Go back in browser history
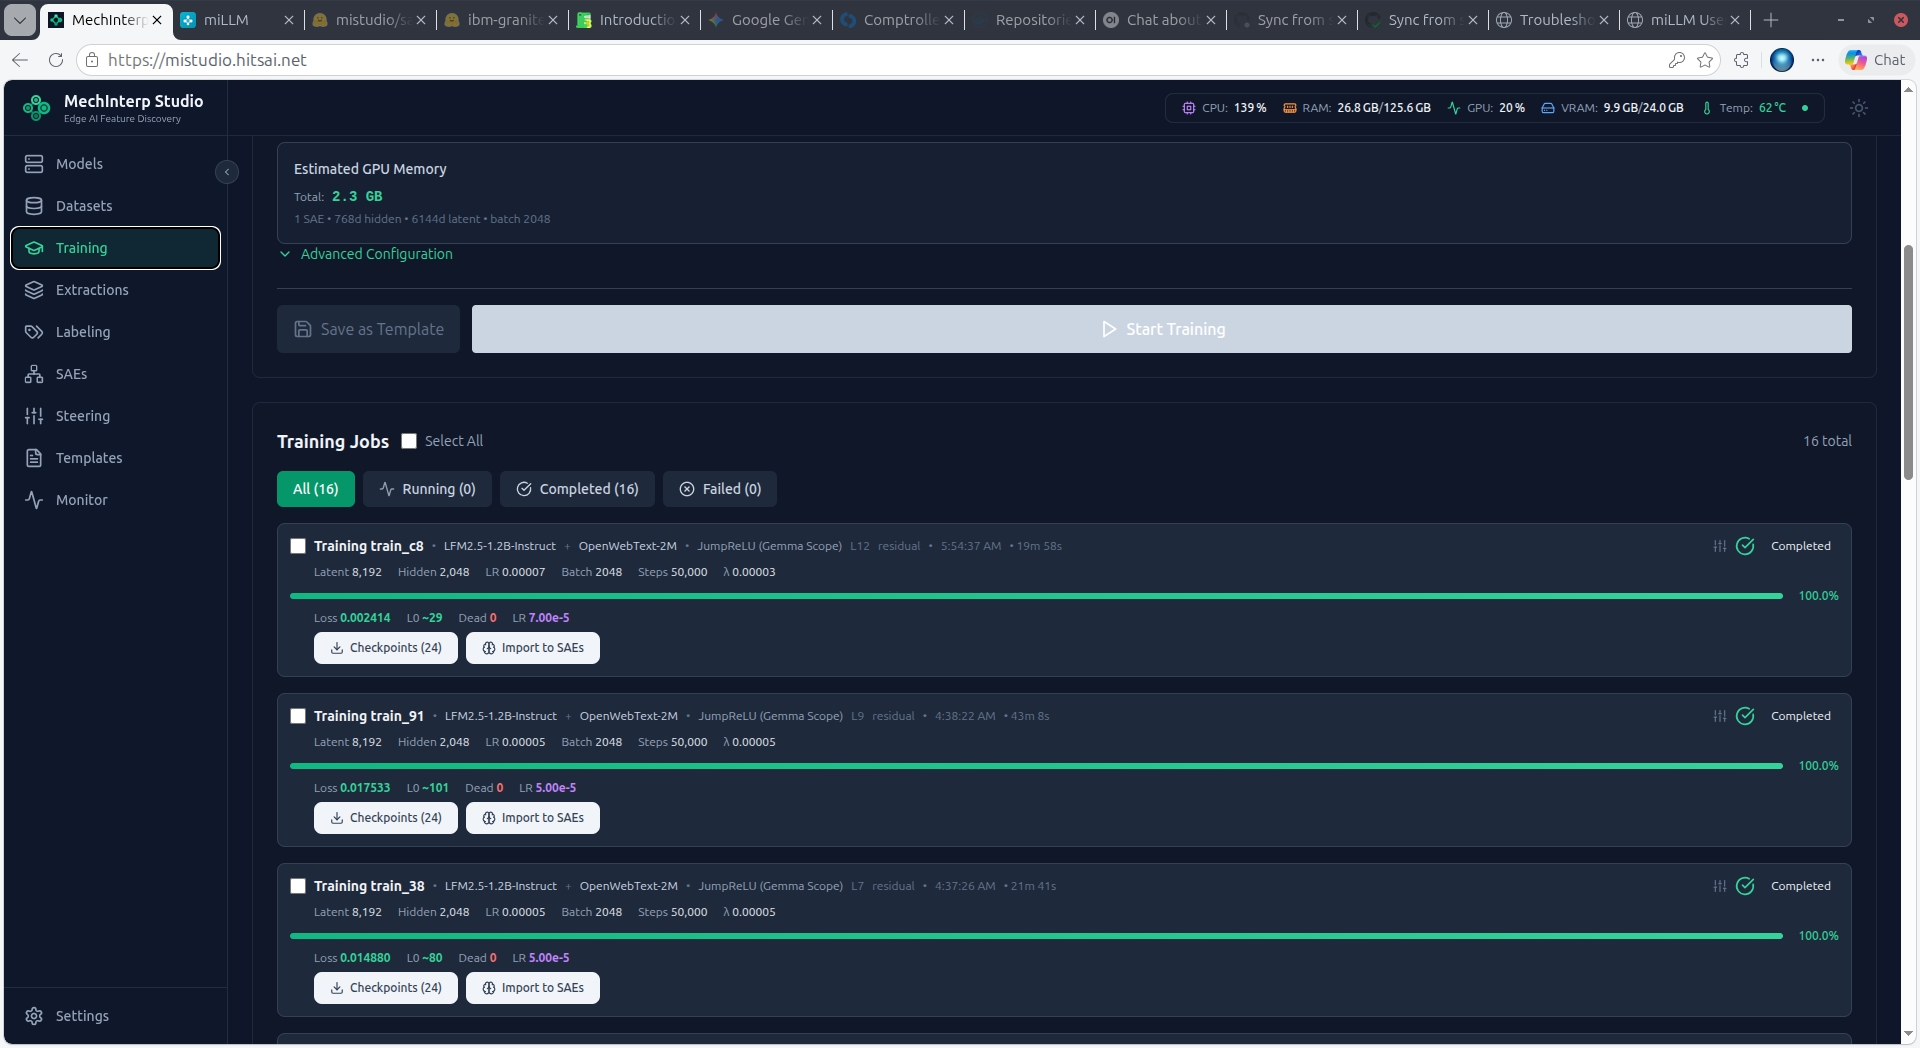1920x1048 pixels. coord(20,60)
